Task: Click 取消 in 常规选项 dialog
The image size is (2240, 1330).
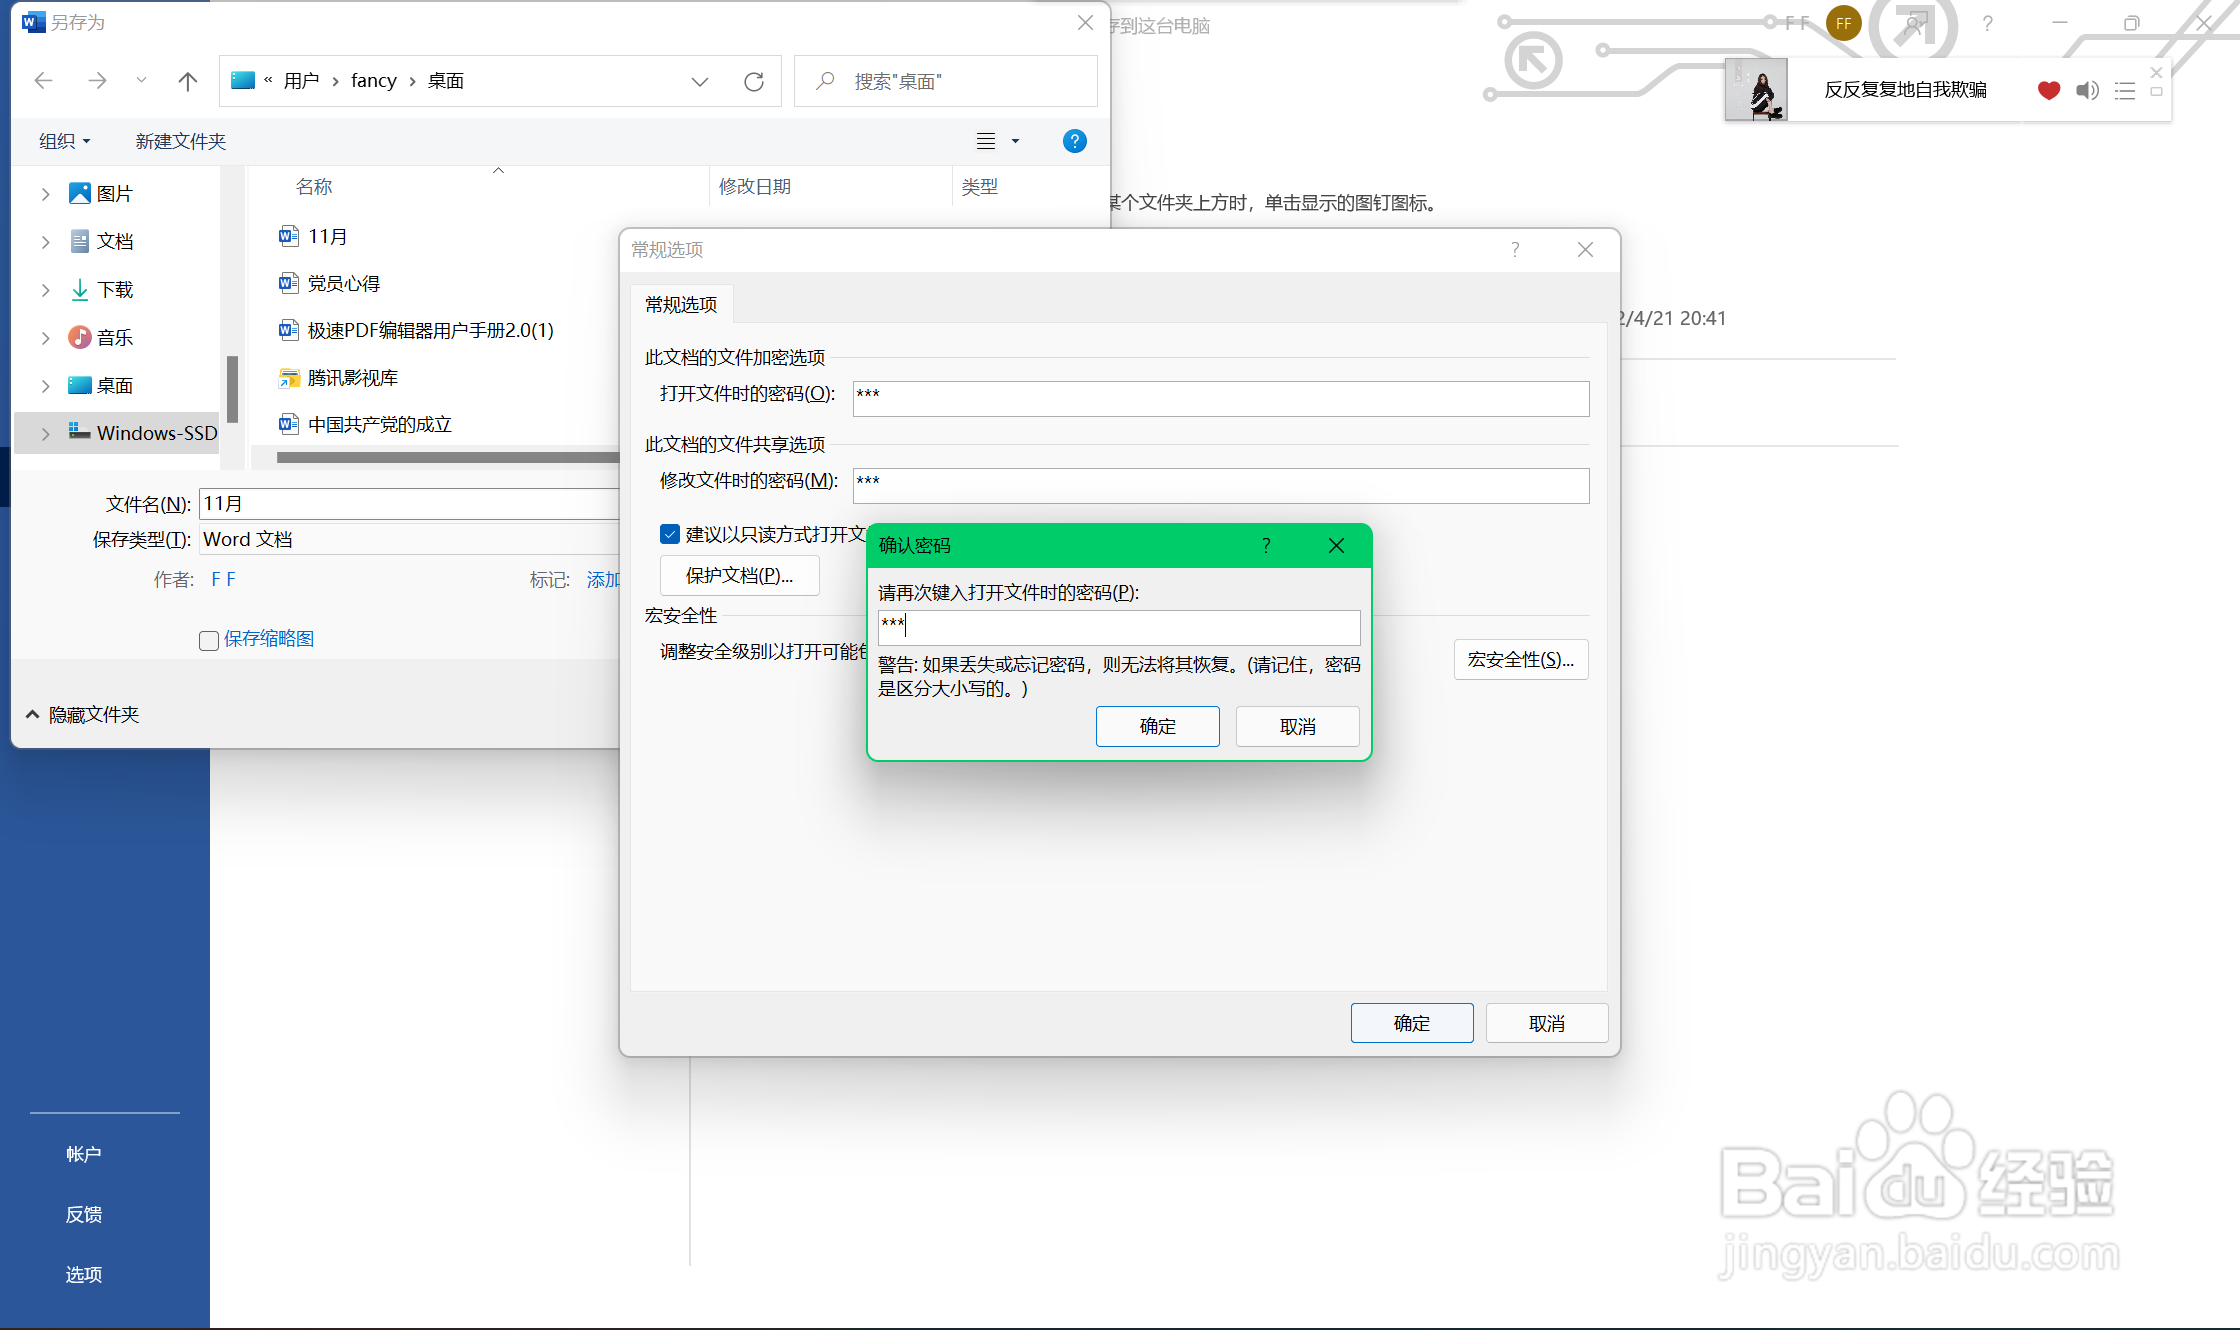Action: click(x=1546, y=1023)
